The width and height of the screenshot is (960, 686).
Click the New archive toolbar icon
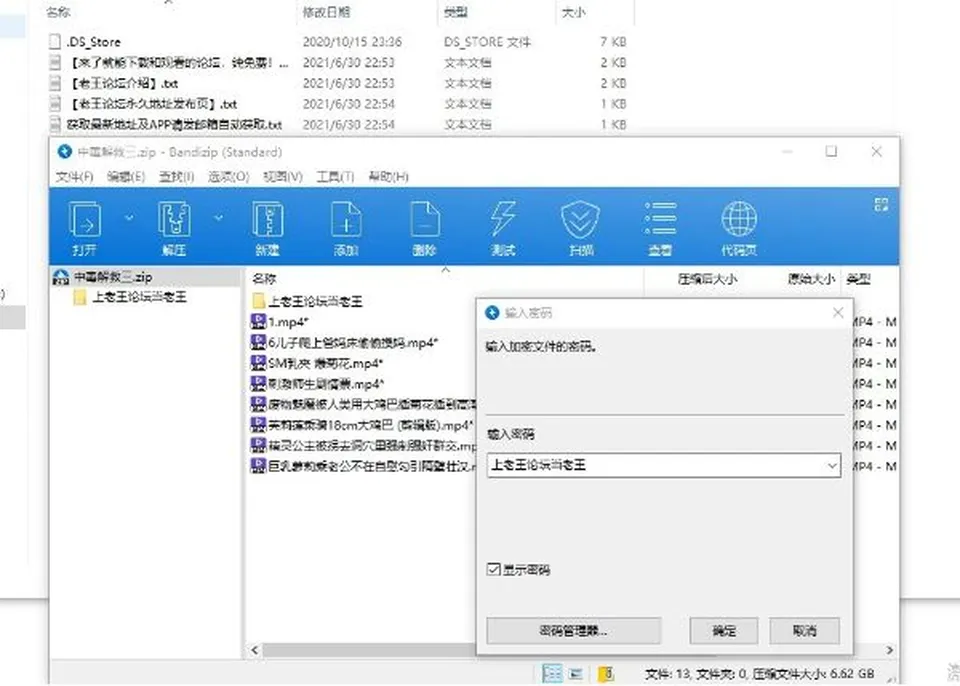coord(268,220)
